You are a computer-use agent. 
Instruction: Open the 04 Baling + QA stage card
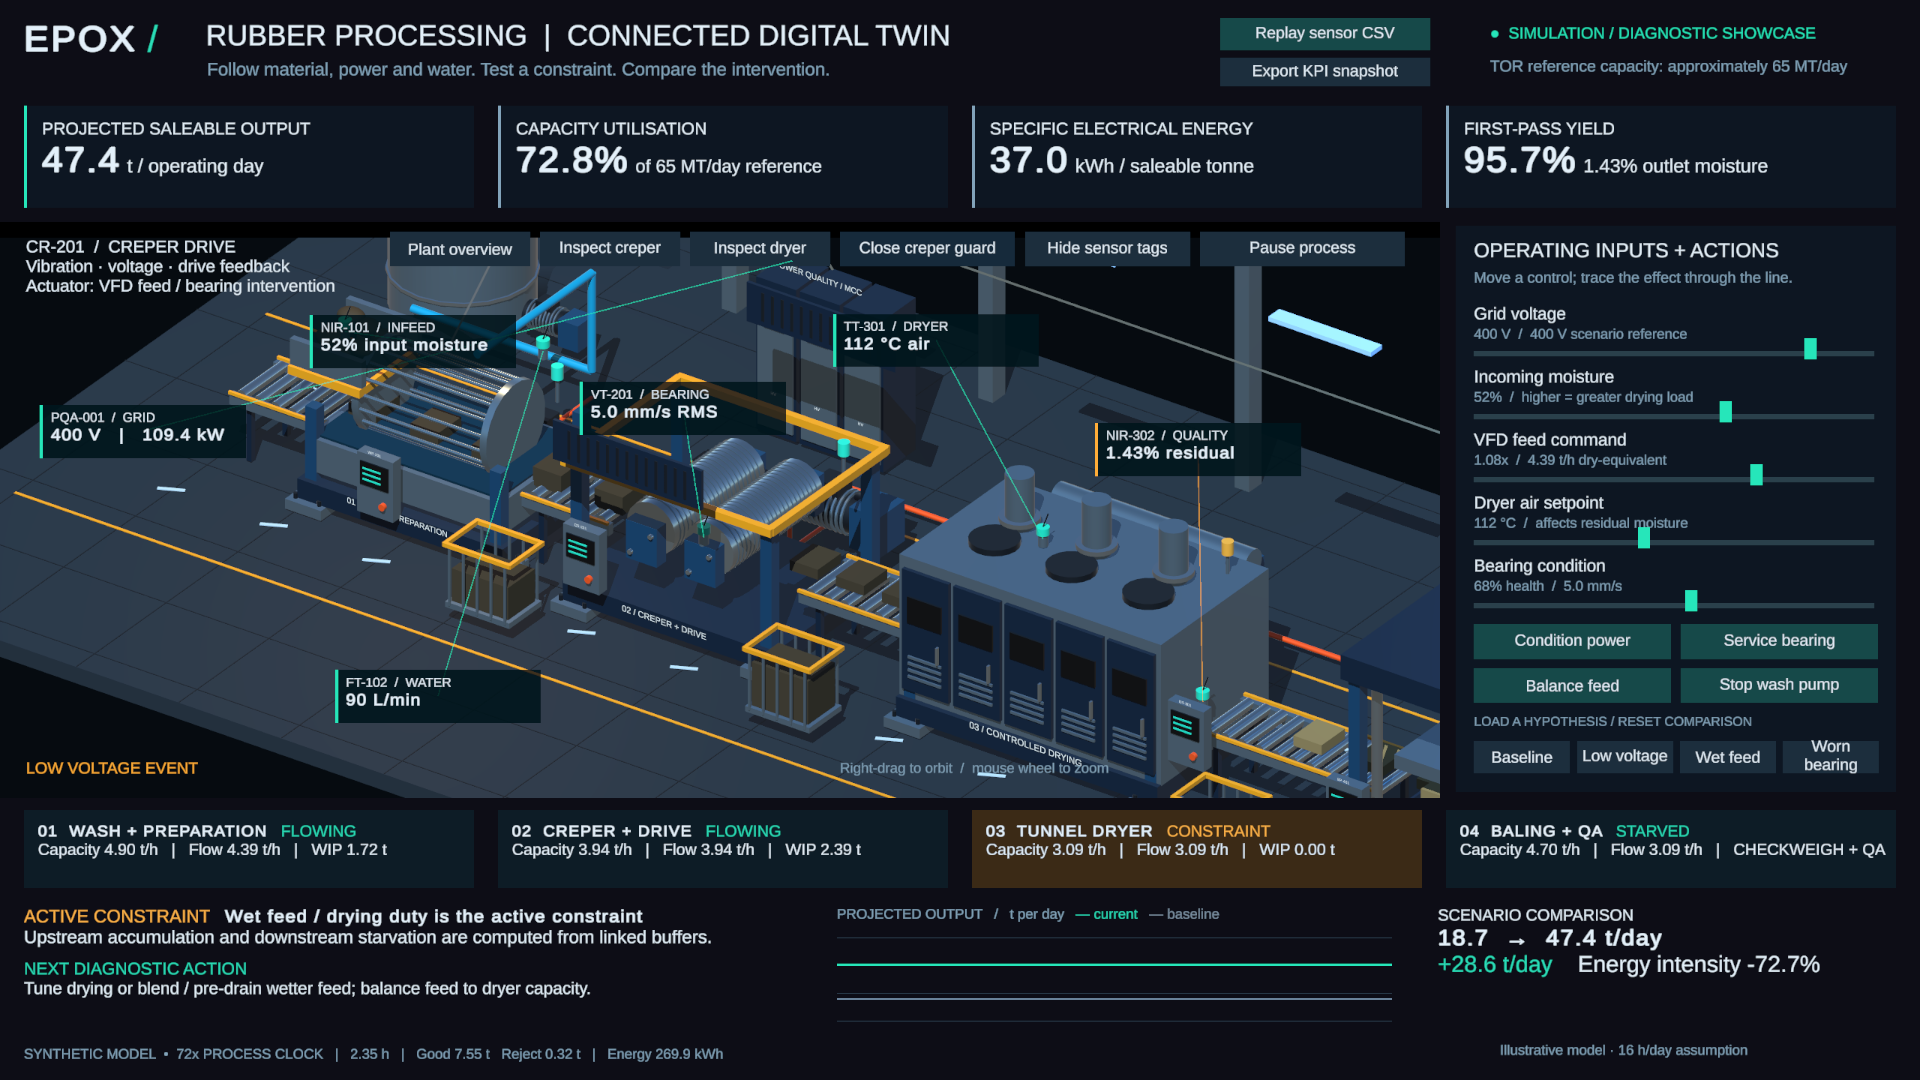click(1671, 848)
